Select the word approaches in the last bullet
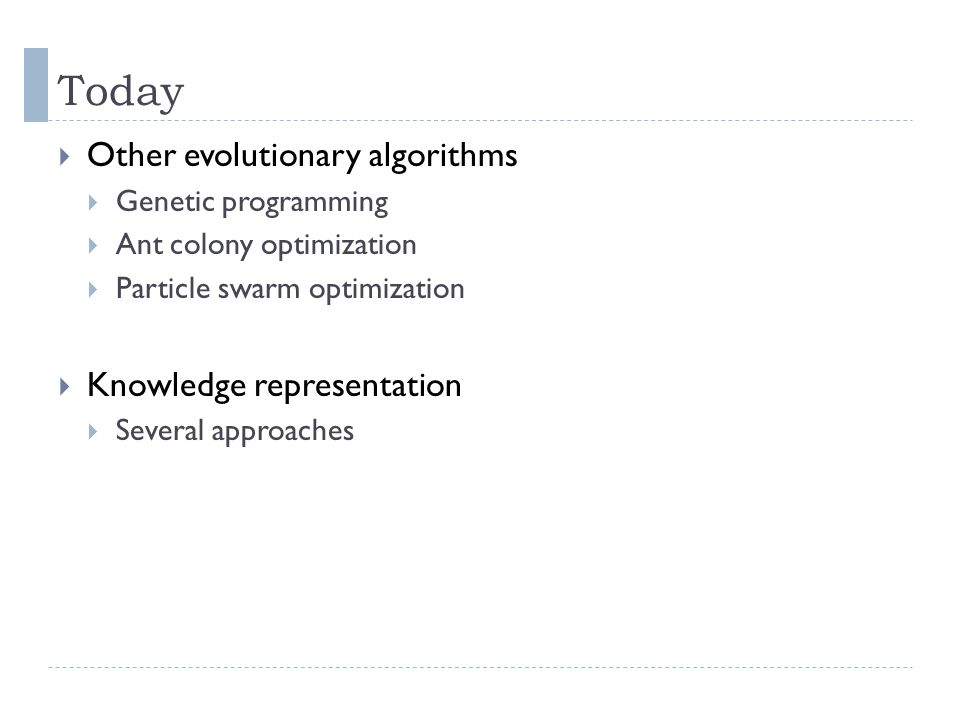Viewport: 960px width, 720px height. click(x=282, y=432)
